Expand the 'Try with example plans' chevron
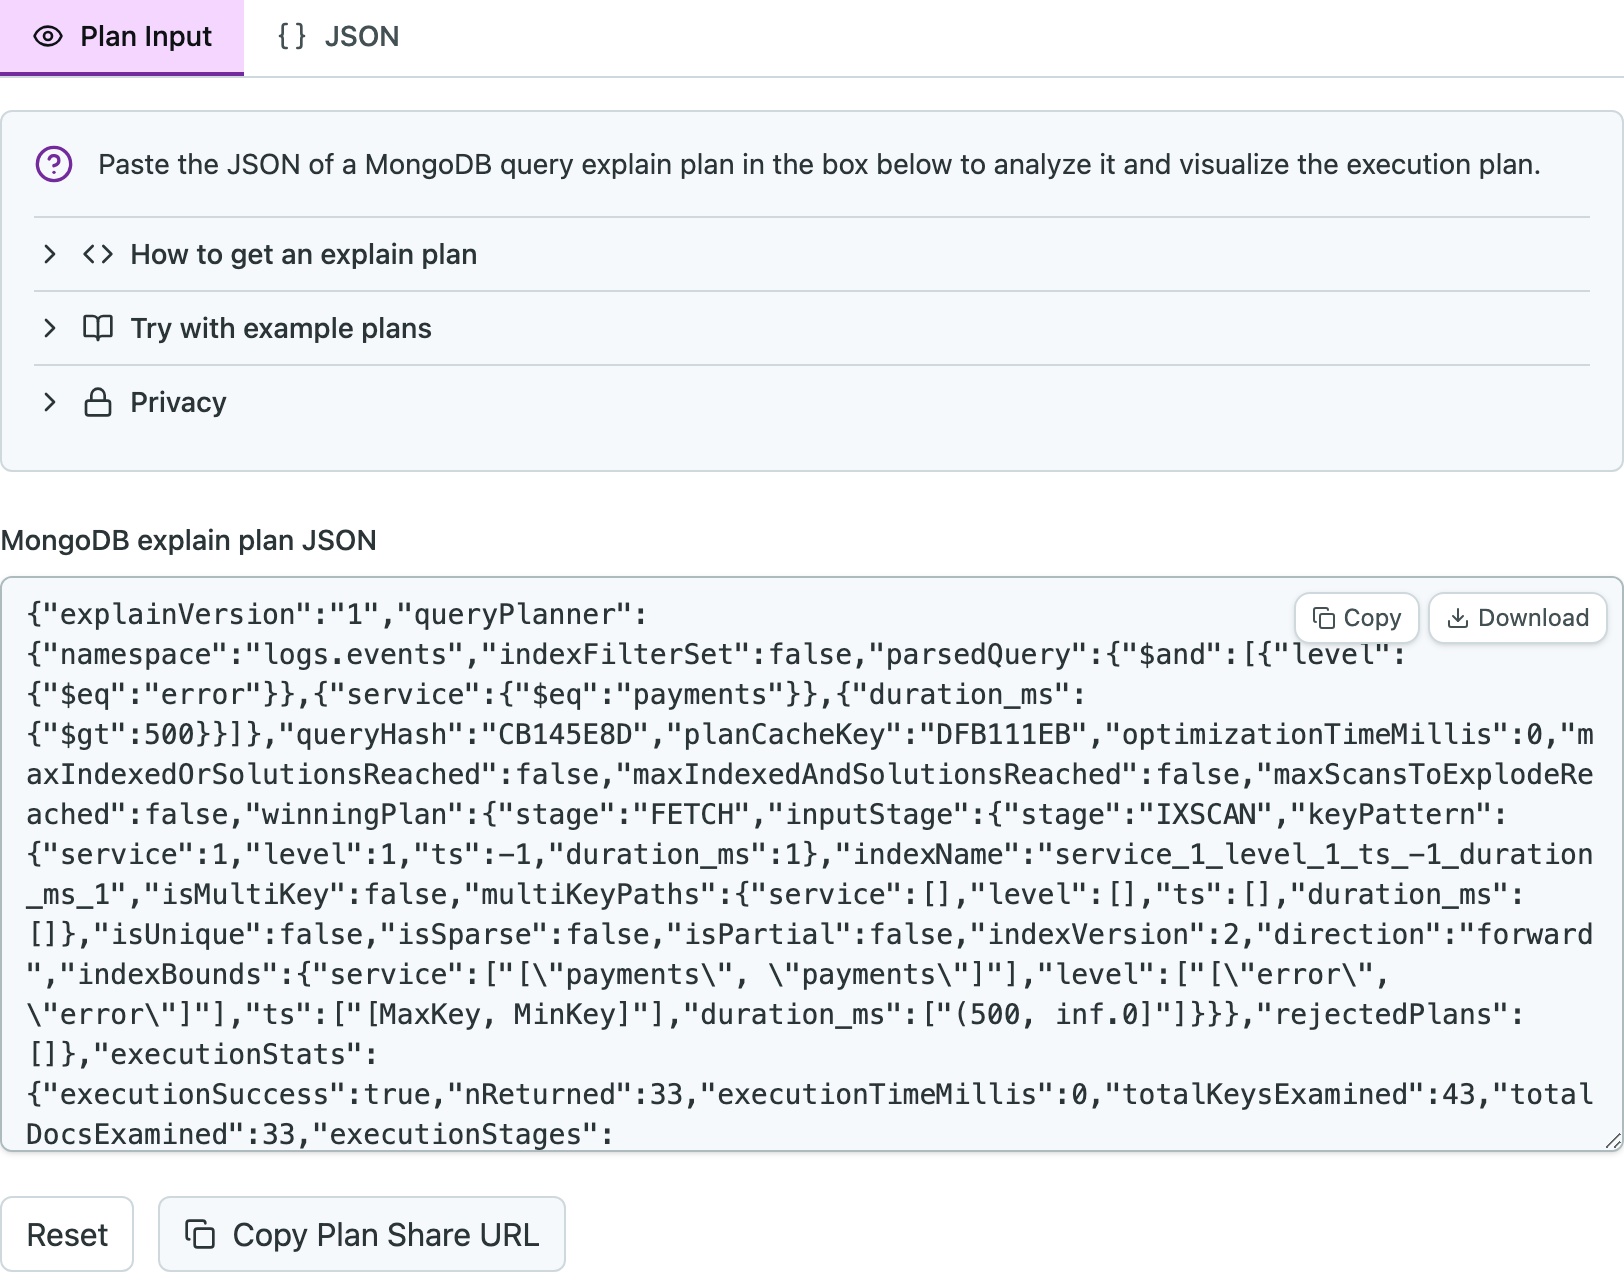 (x=50, y=328)
